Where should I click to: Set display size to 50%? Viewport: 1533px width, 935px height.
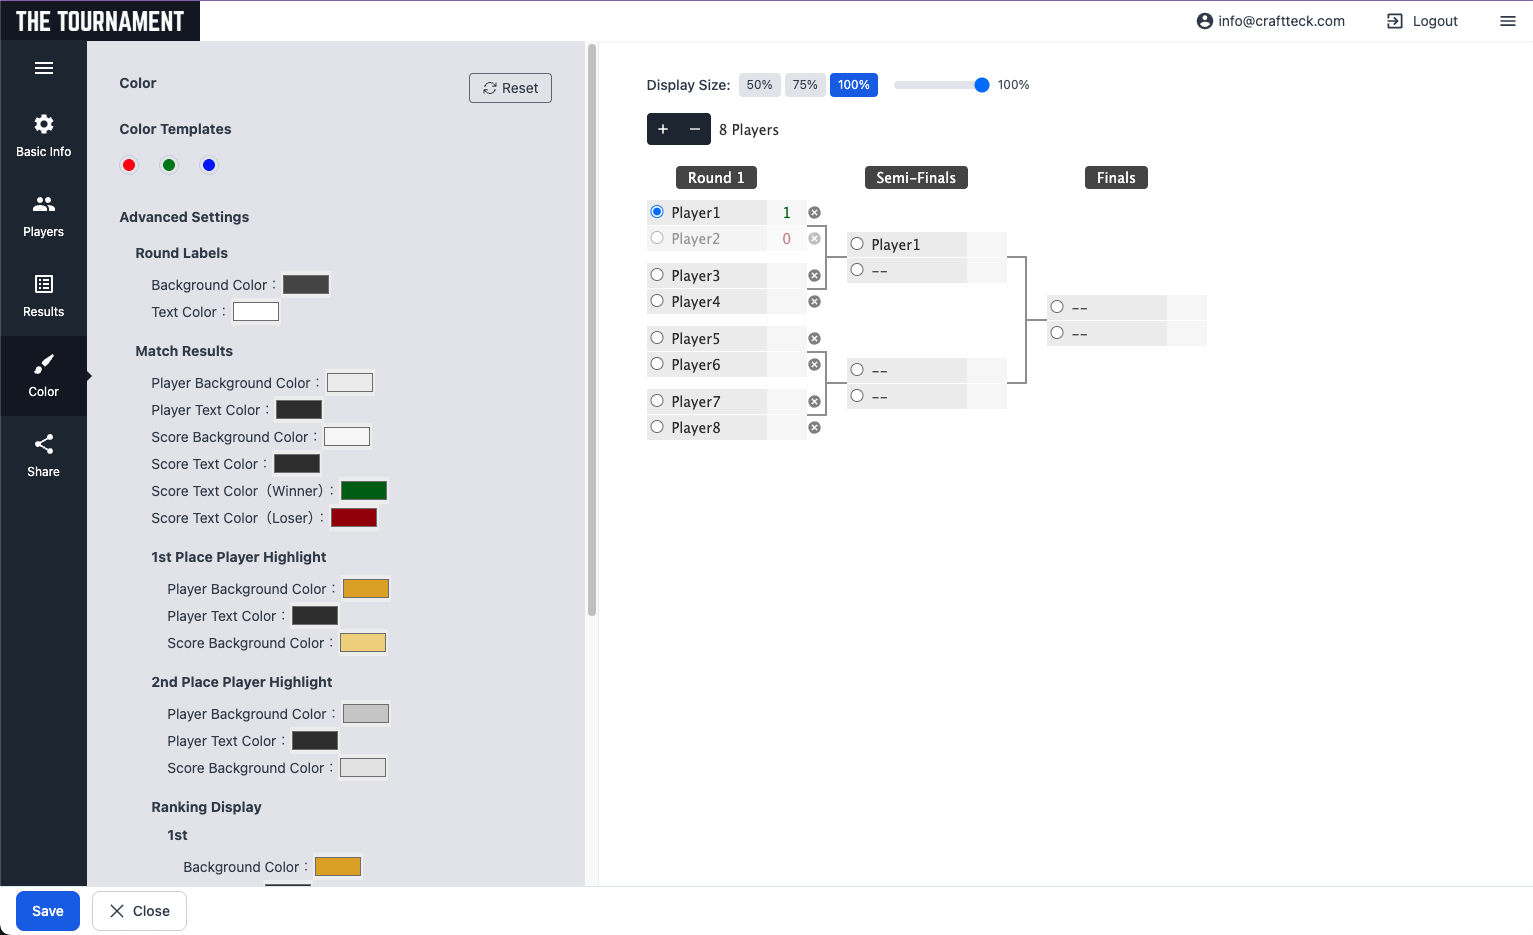tap(759, 85)
